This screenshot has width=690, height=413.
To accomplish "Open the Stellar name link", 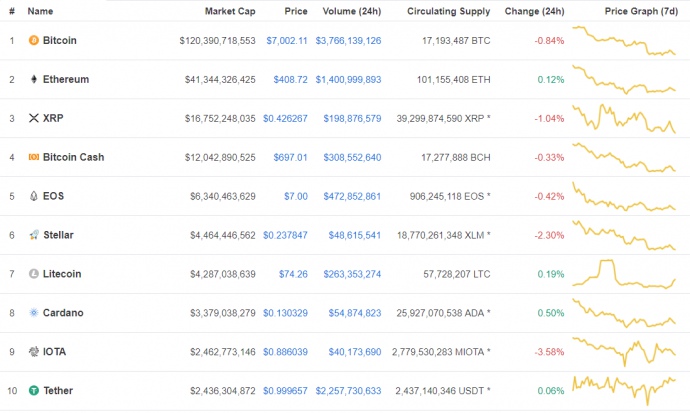I will click(x=58, y=235).
